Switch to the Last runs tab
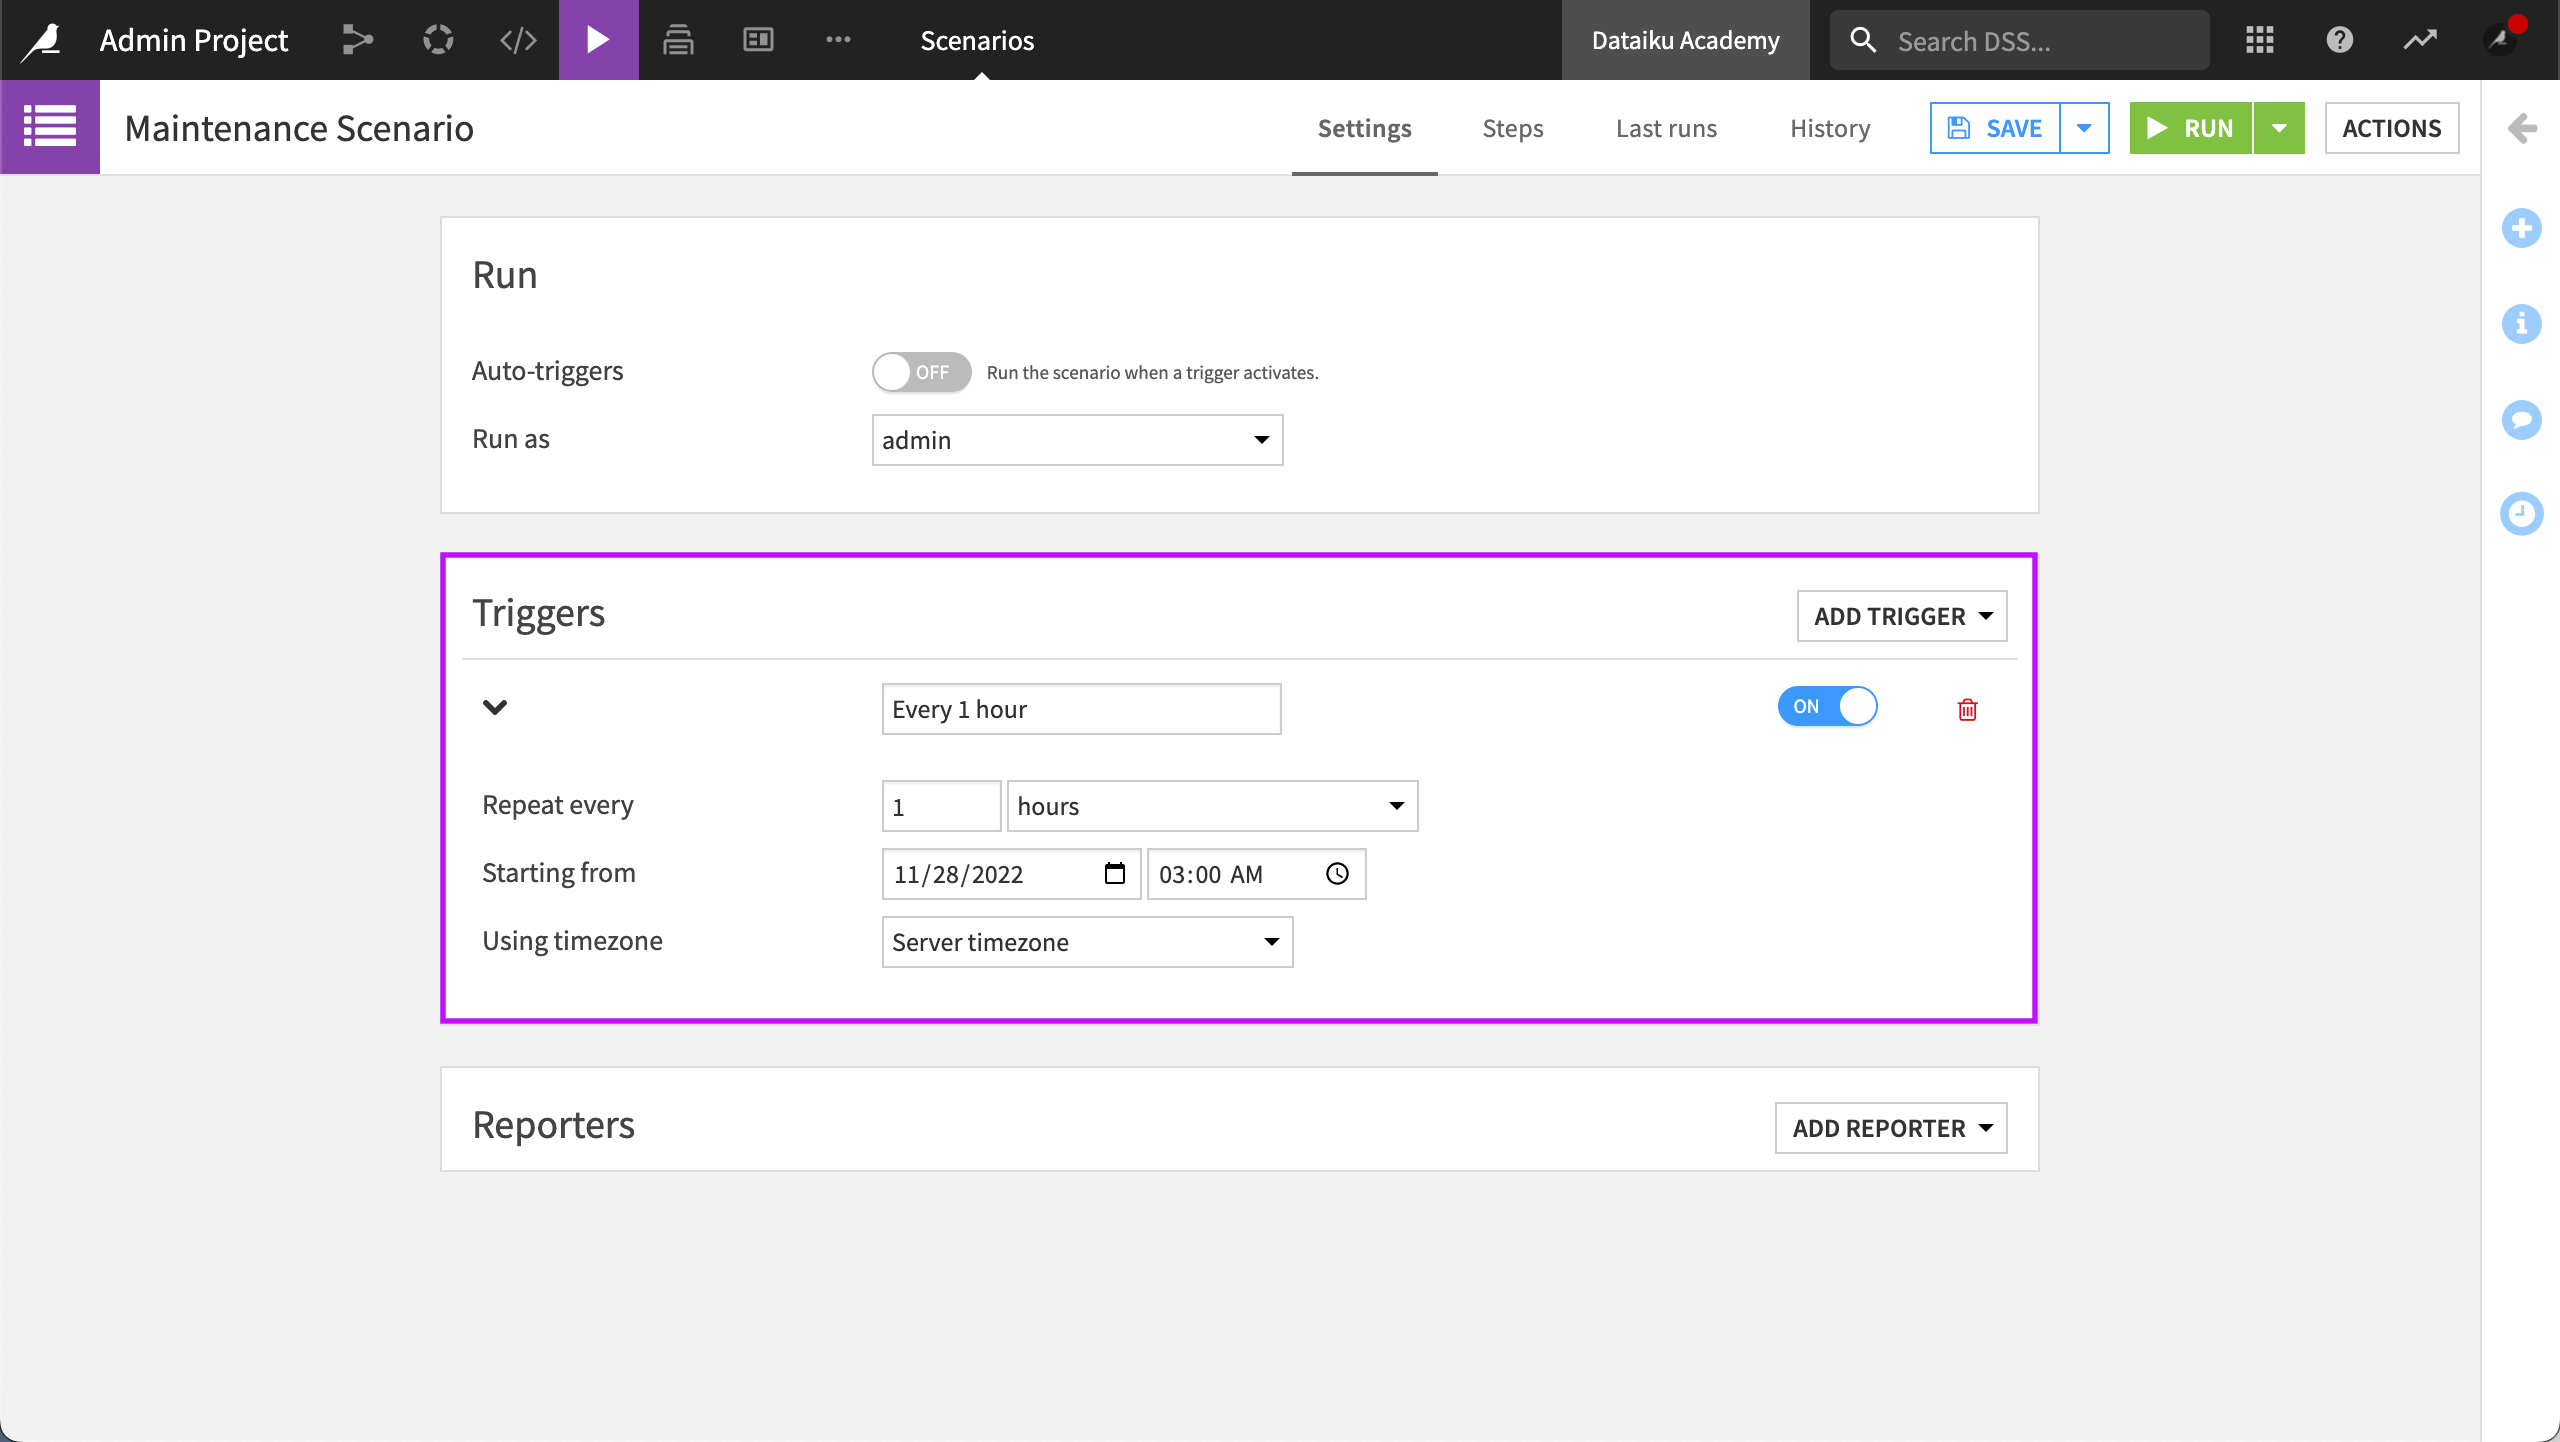Image resolution: width=2560 pixels, height=1442 pixels. 1666,128
